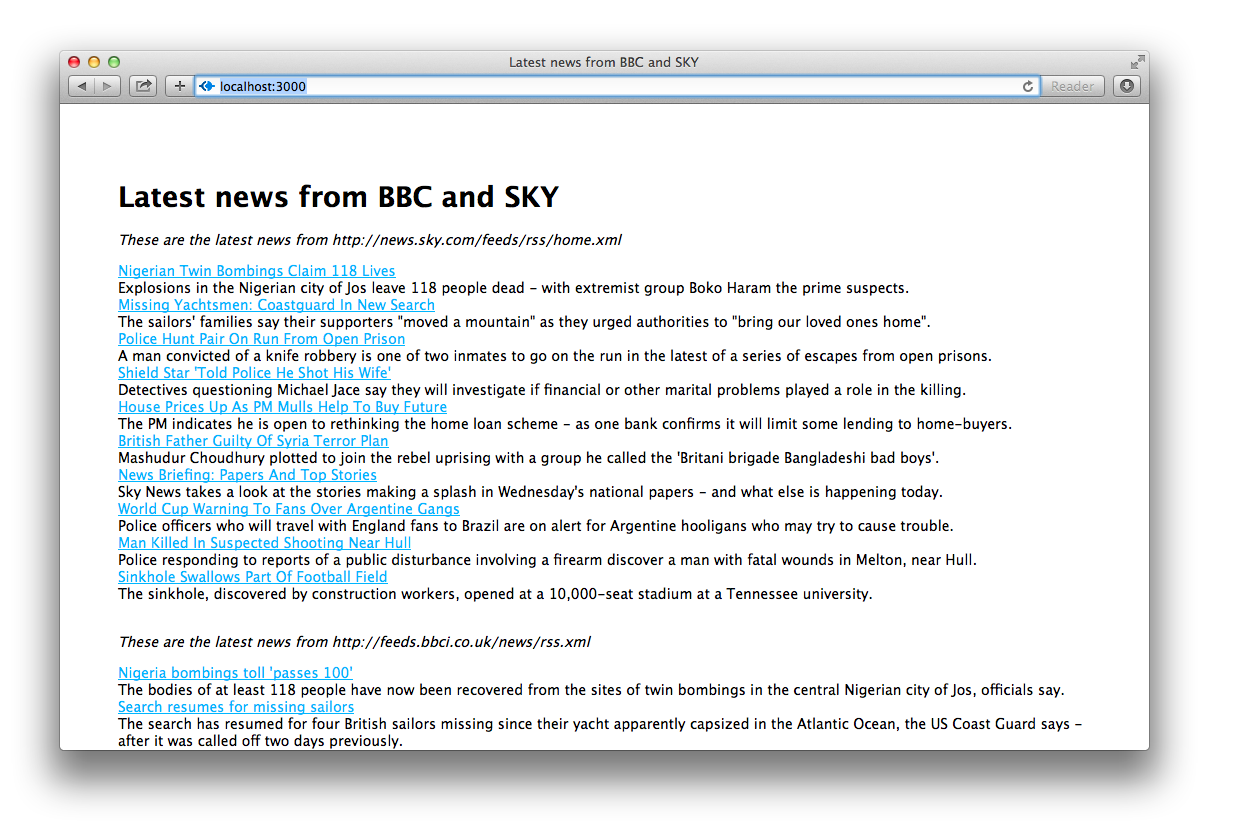Image resolution: width=1240 pixels, height=824 pixels.
Task: Focus the localhost:3000 address field
Action: coord(617,87)
